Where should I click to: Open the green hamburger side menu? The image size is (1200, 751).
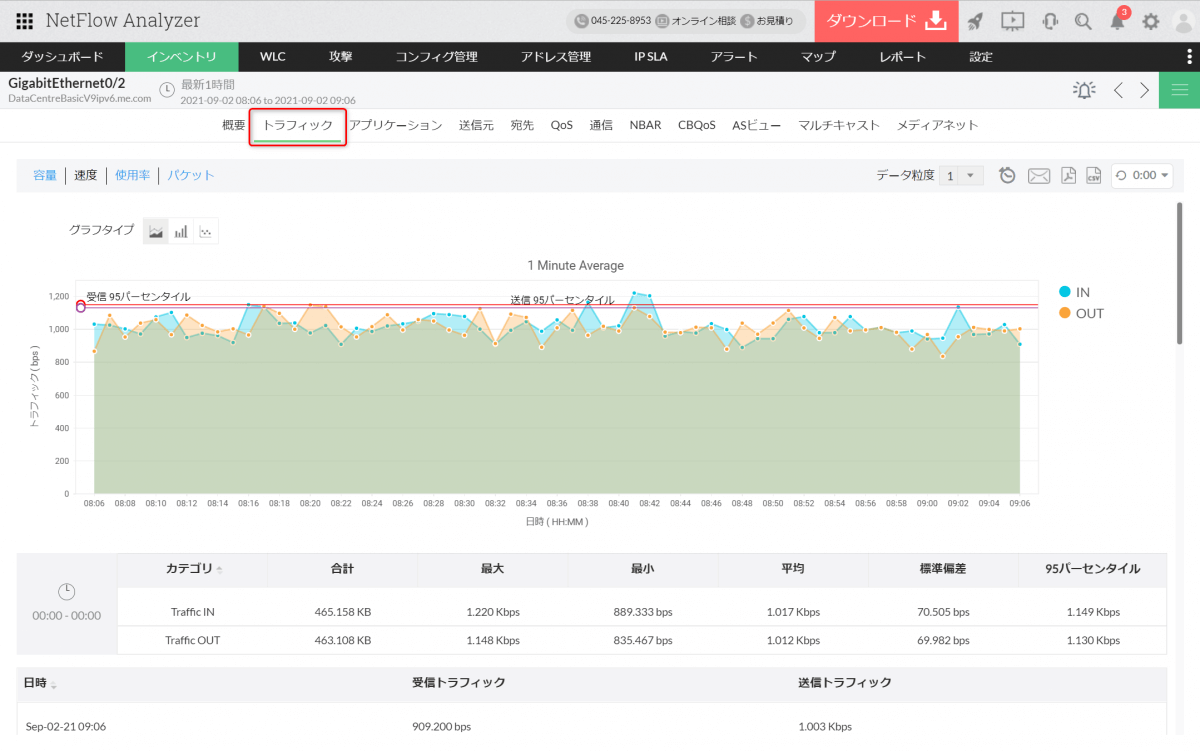(1179, 90)
